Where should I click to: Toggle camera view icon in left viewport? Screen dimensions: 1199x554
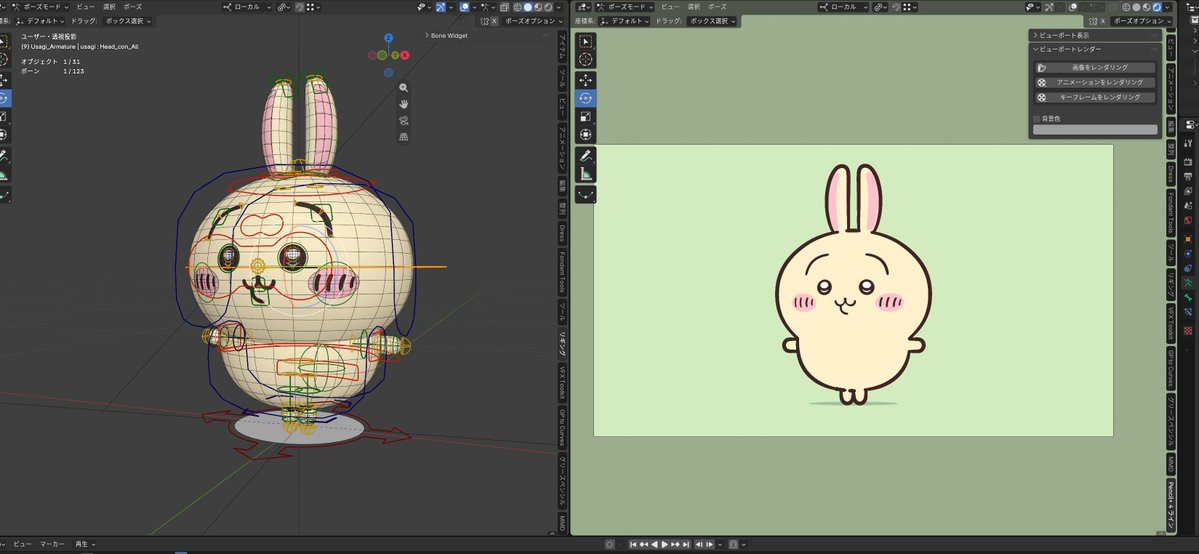[x=404, y=120]
